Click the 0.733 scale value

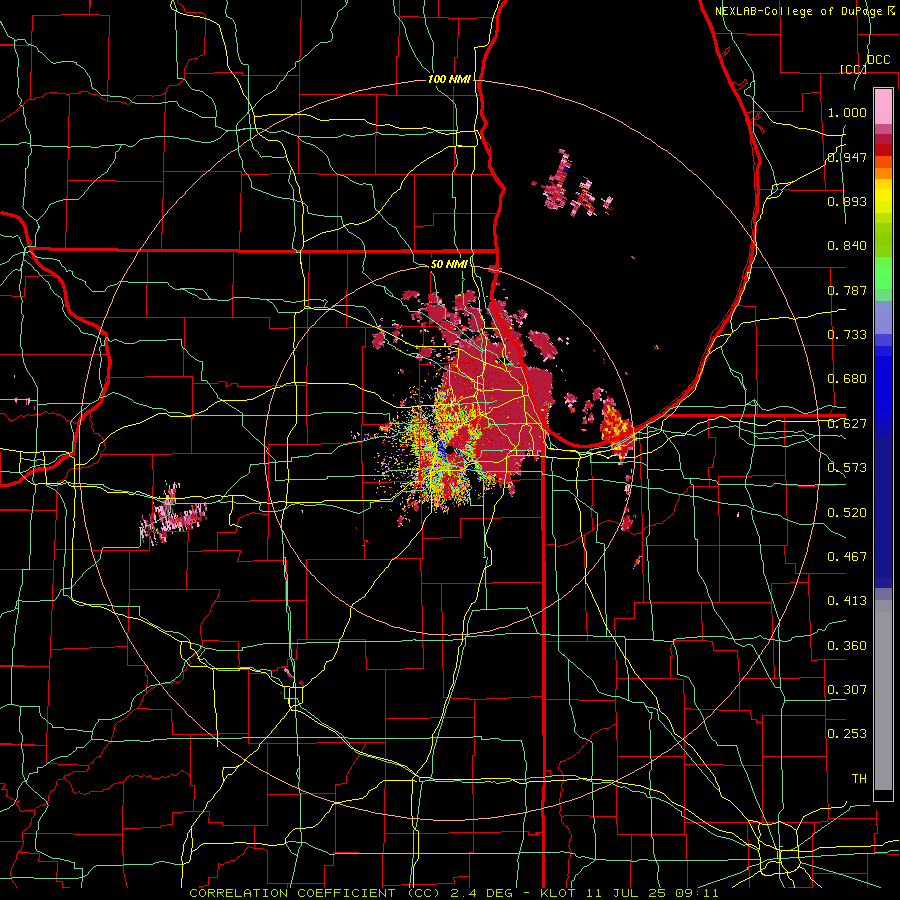tap(847, 335)
